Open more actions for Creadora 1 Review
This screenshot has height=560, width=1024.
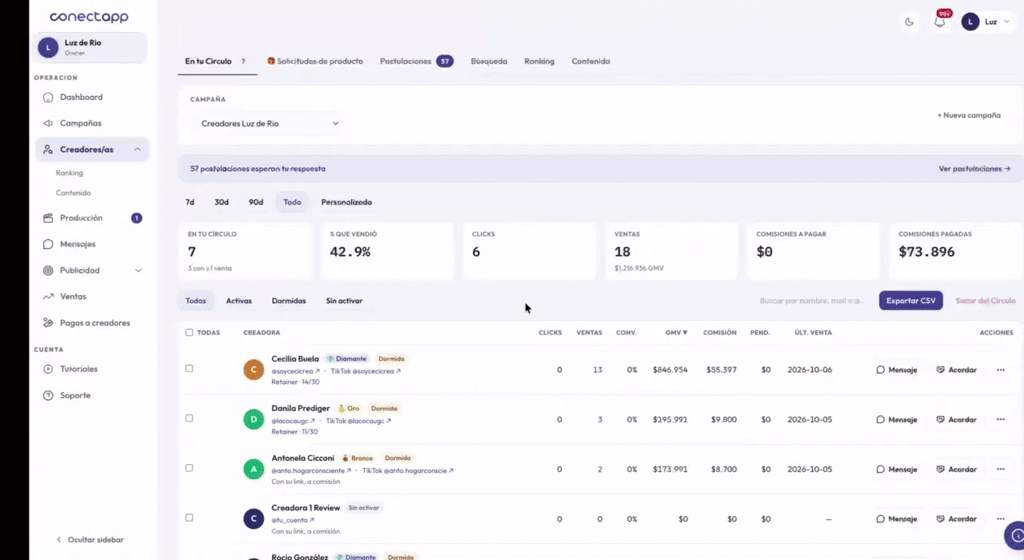point(1000,519)
